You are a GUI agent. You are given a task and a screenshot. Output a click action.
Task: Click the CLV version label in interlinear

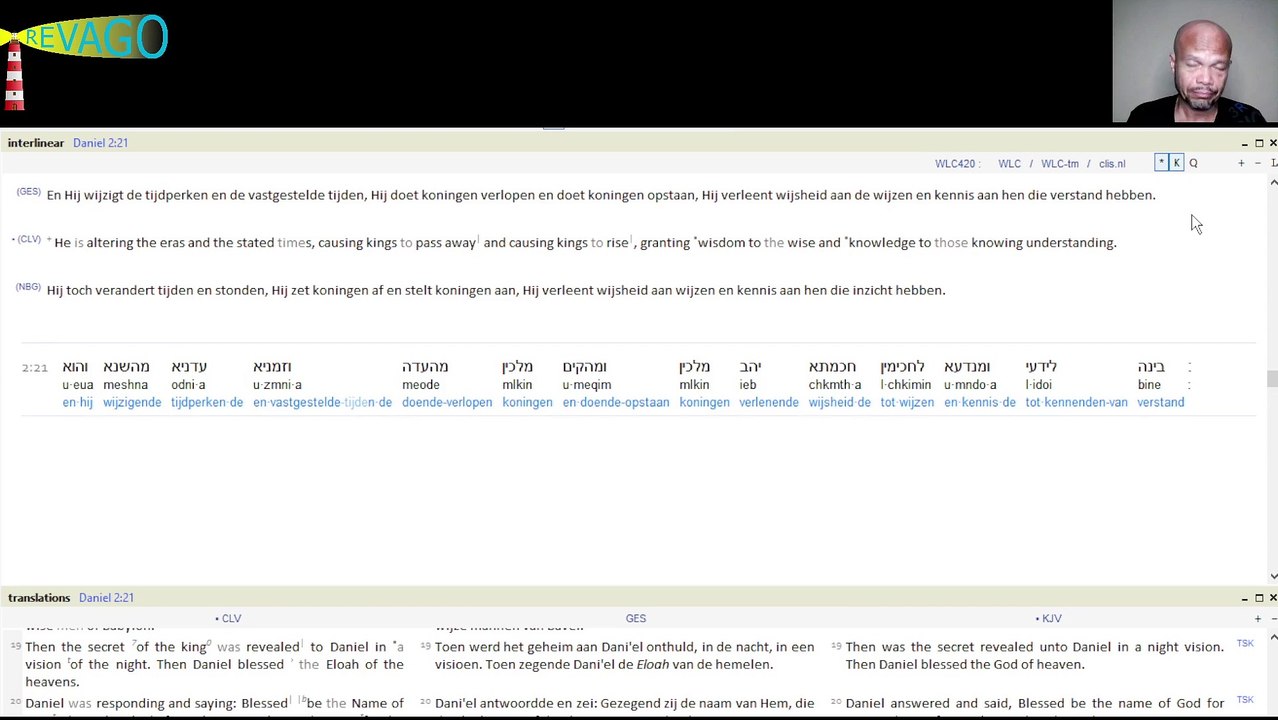click(29, 239)
